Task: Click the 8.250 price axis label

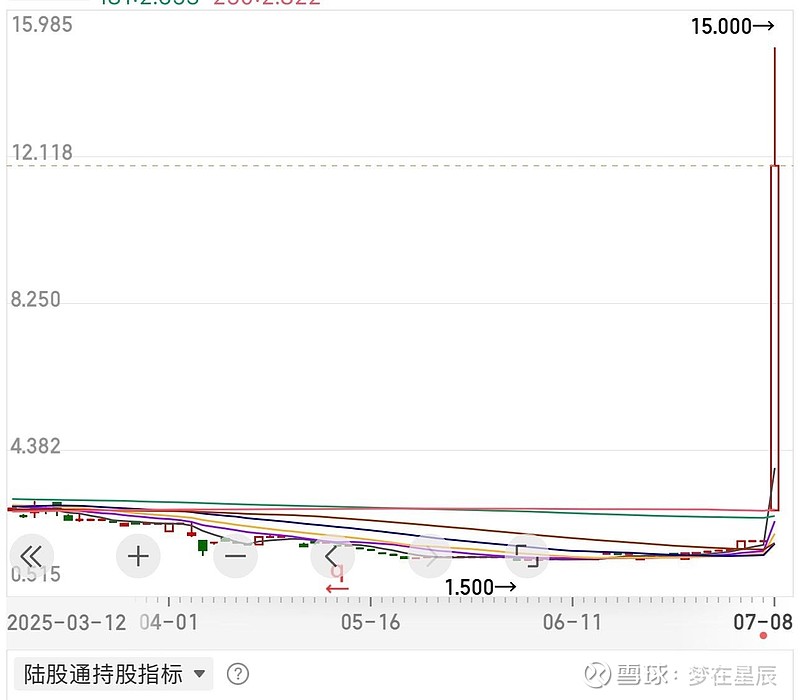Action: point(36,299)
